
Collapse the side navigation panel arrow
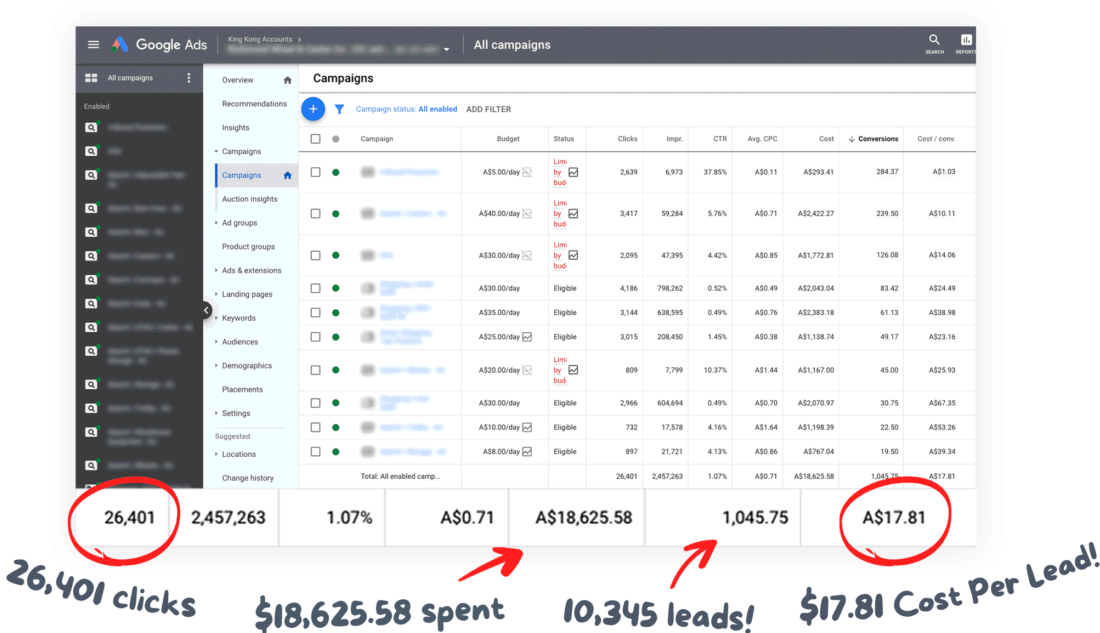[207, 310]
